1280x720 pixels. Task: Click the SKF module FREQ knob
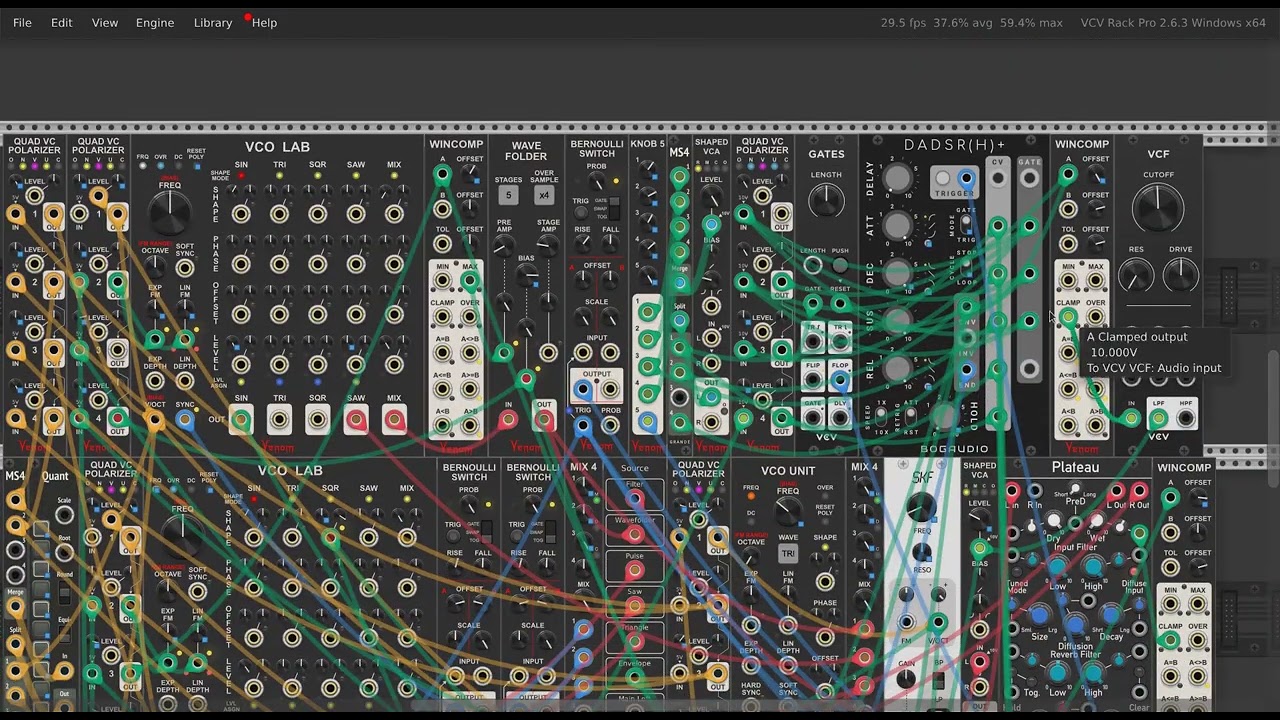pyautogui.click(x=922, y=507)
